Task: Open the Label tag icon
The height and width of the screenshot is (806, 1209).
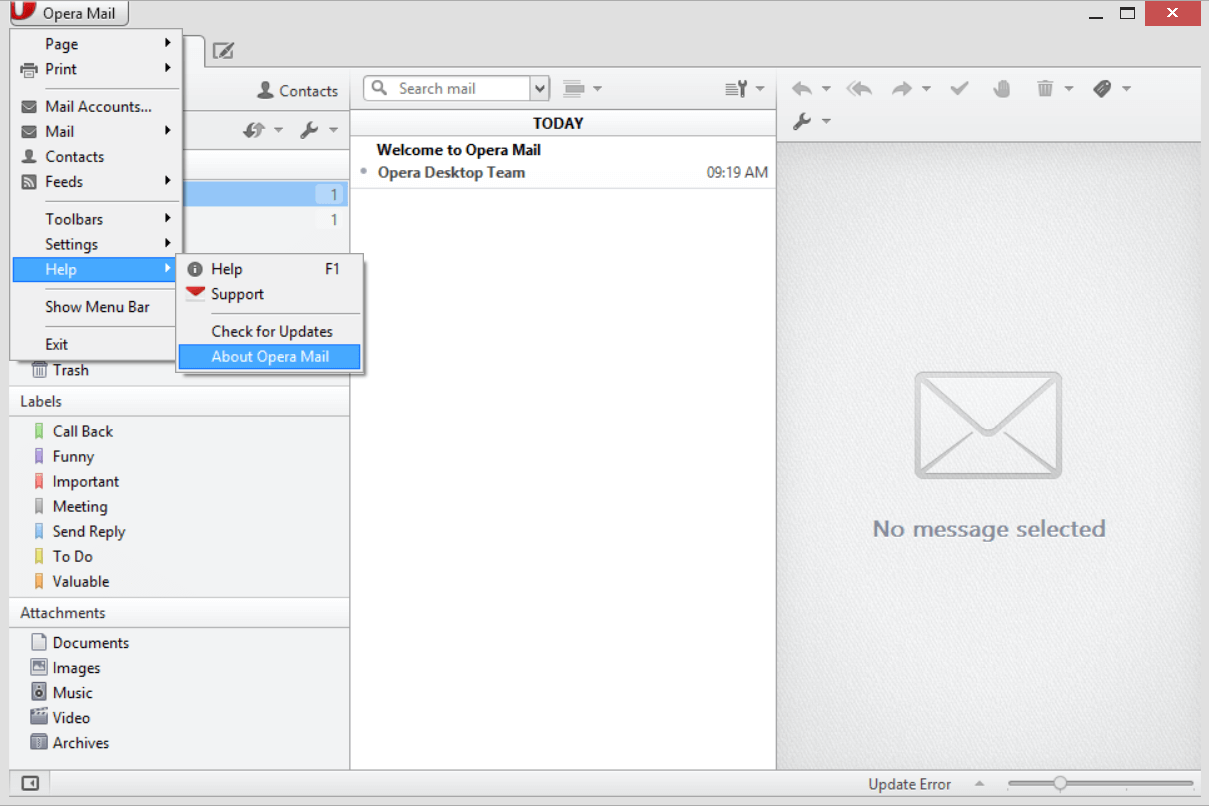Action: point(1102,88)
